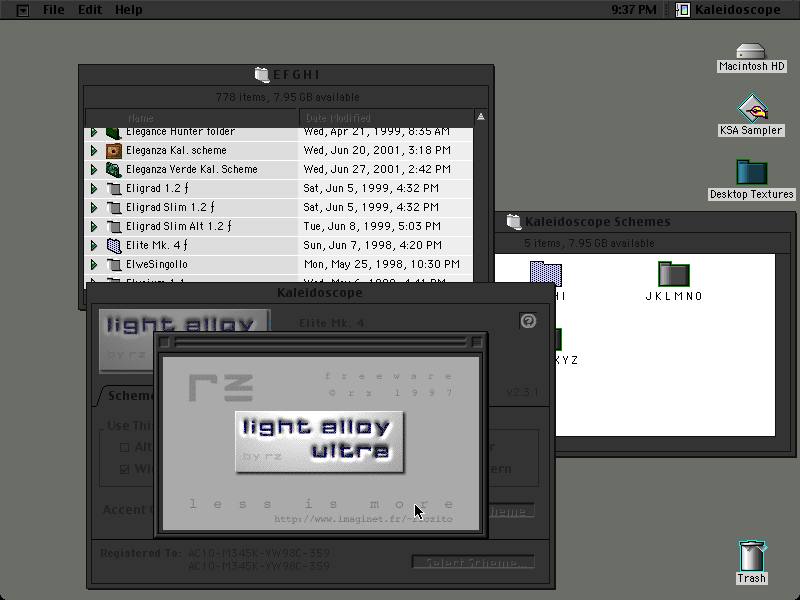The height and width of the screenshot is (600, 800).
Task: Click the Wed, Jun 27, 2001, 2:42 PM date
Action: point(377,169)
